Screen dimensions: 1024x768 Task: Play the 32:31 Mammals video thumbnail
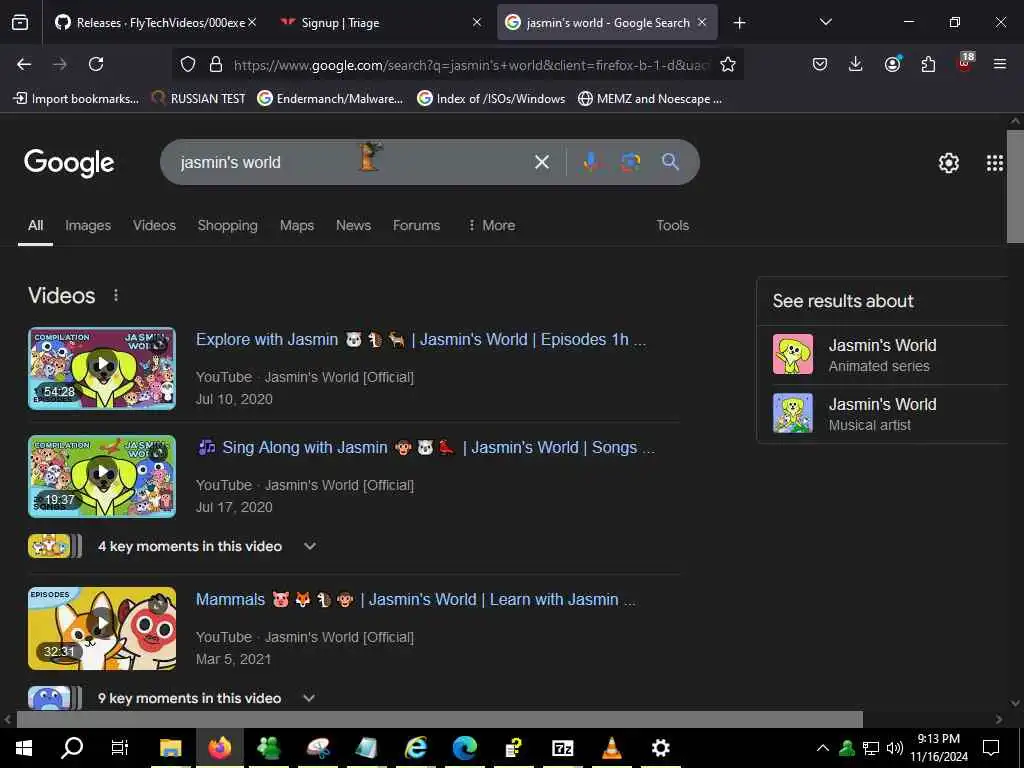[x=102, y=628]
